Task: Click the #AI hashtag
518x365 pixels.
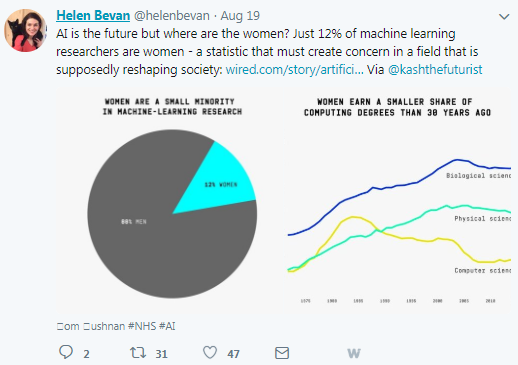Action: (167, 326)
